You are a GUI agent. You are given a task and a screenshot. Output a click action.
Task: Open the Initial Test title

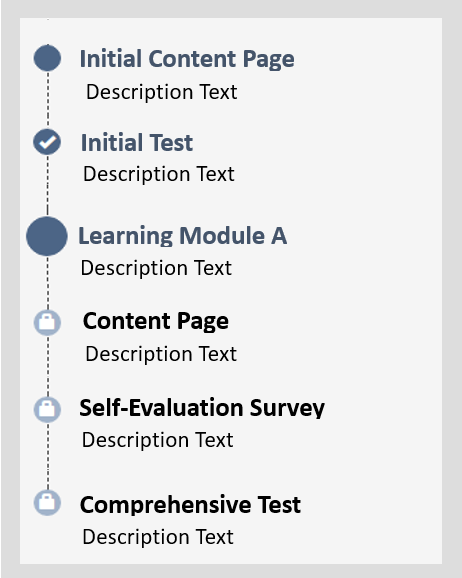coord(137,143)
